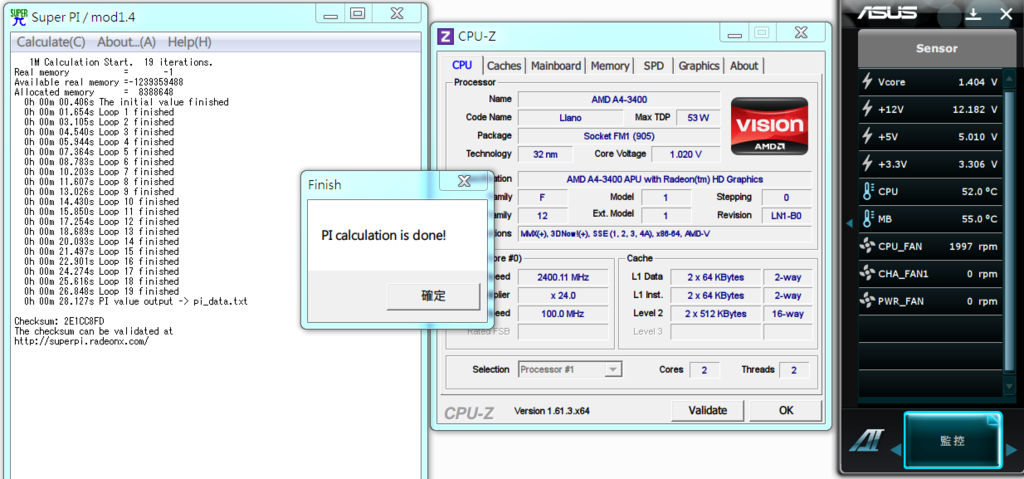Click the core speed value 2400.11 MHz
Screen dimensions: 1024x479
coord(562,277)
